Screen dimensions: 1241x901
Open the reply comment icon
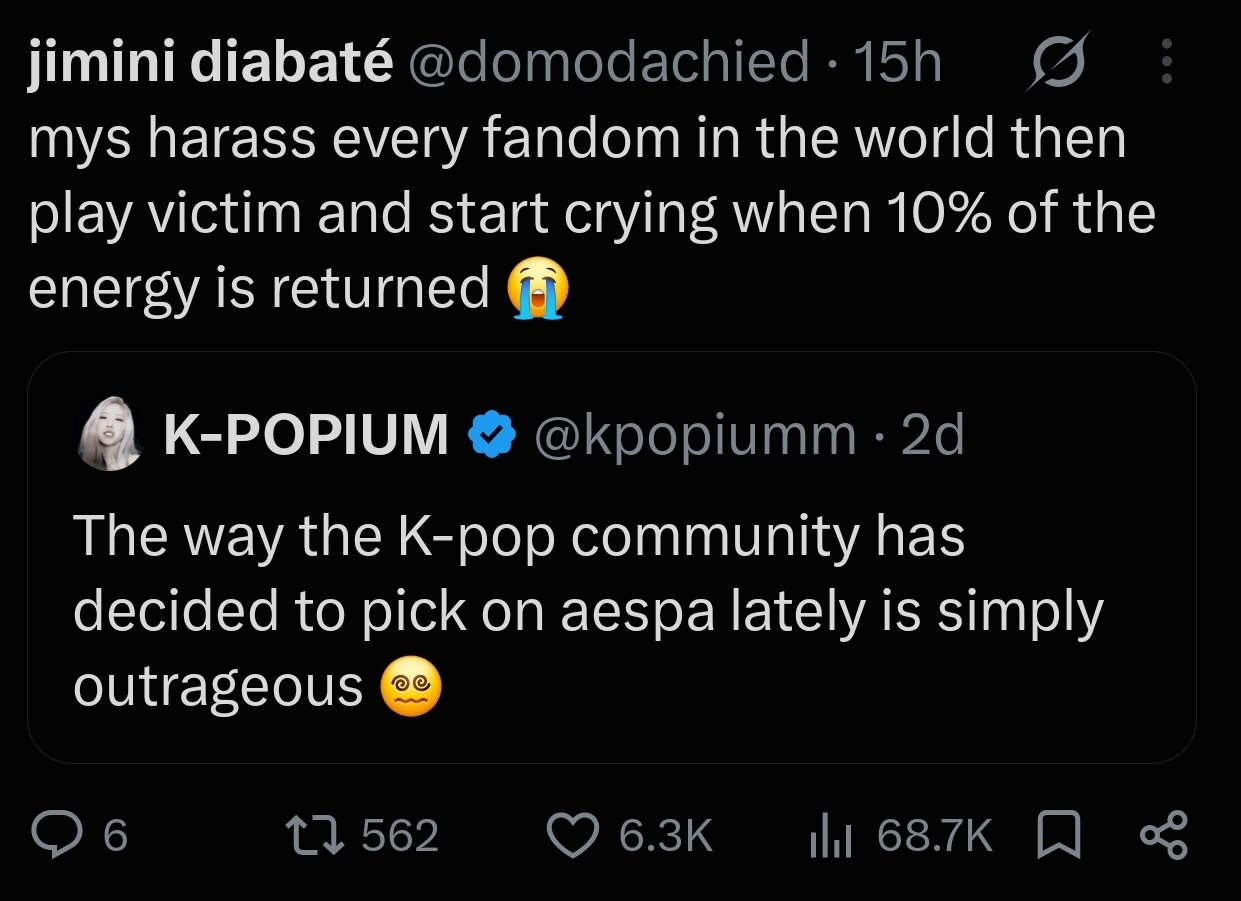(x=59, y=835)
